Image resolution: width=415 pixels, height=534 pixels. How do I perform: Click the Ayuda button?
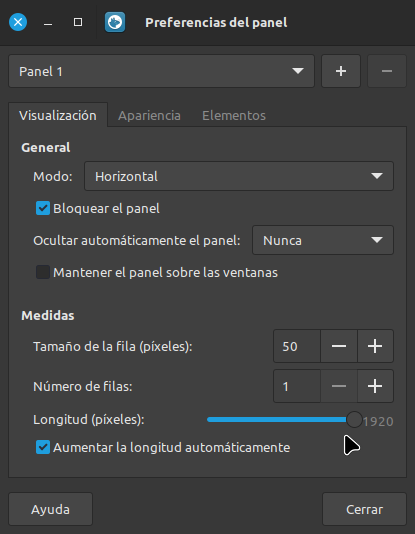click(50, 509)
